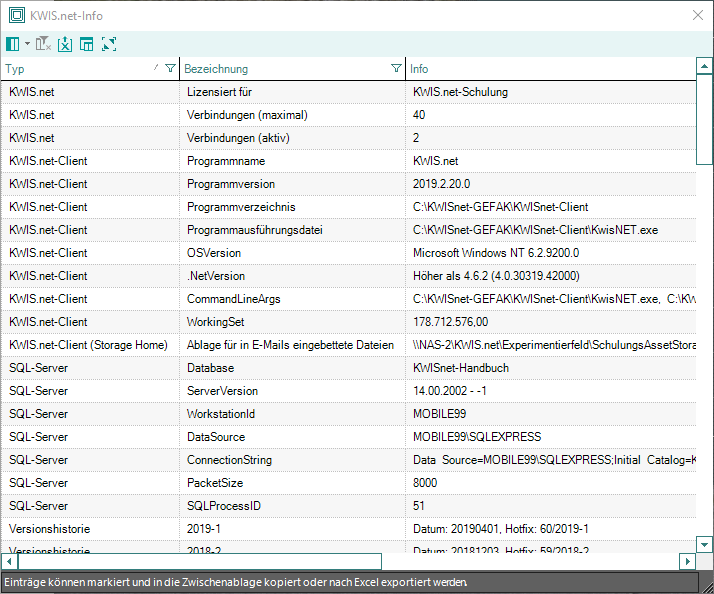714x594 pixels.
Task: Clear all filters via toolbar icon
Action: coord(43,44)
